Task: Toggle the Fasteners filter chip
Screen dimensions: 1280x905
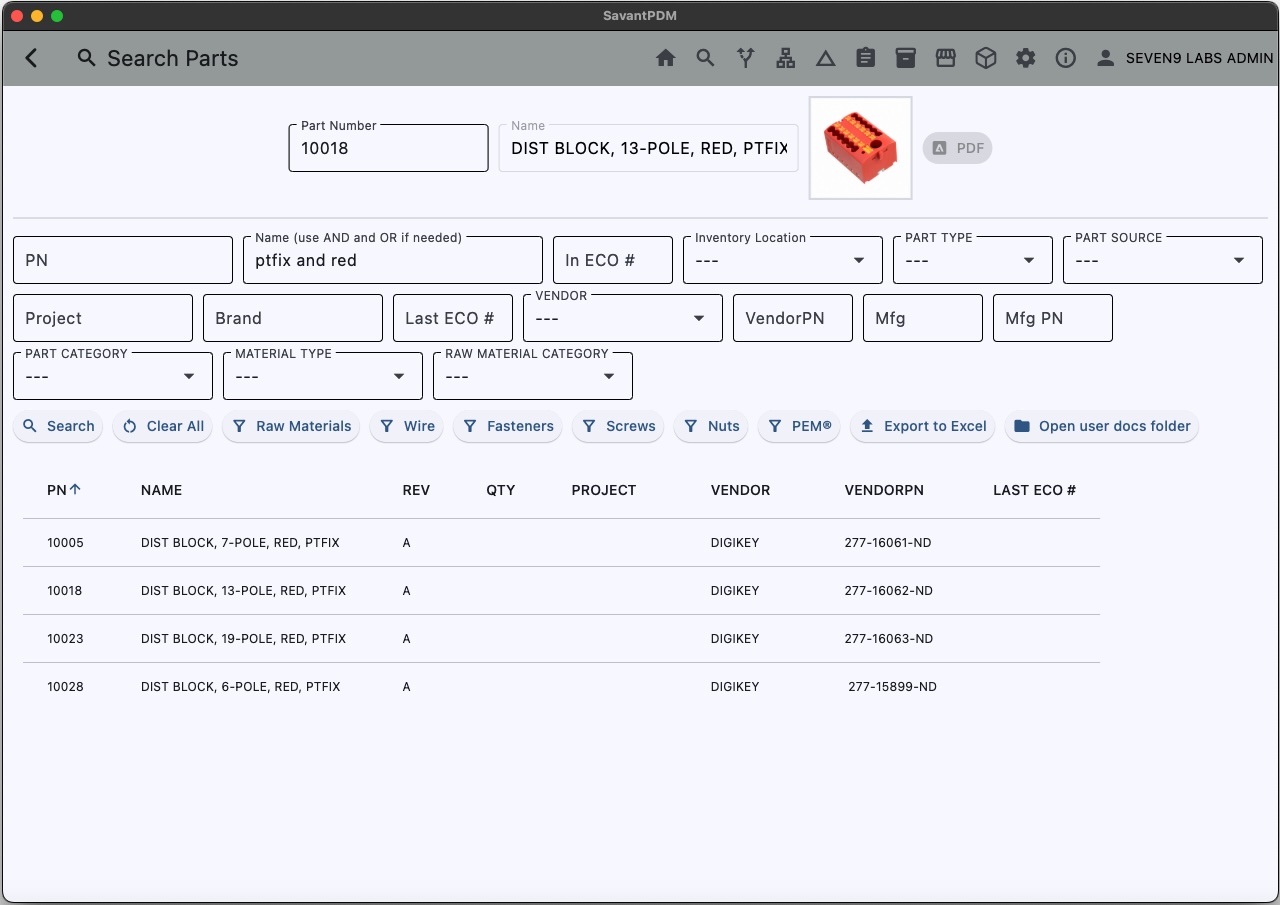Action: point(508,426)
